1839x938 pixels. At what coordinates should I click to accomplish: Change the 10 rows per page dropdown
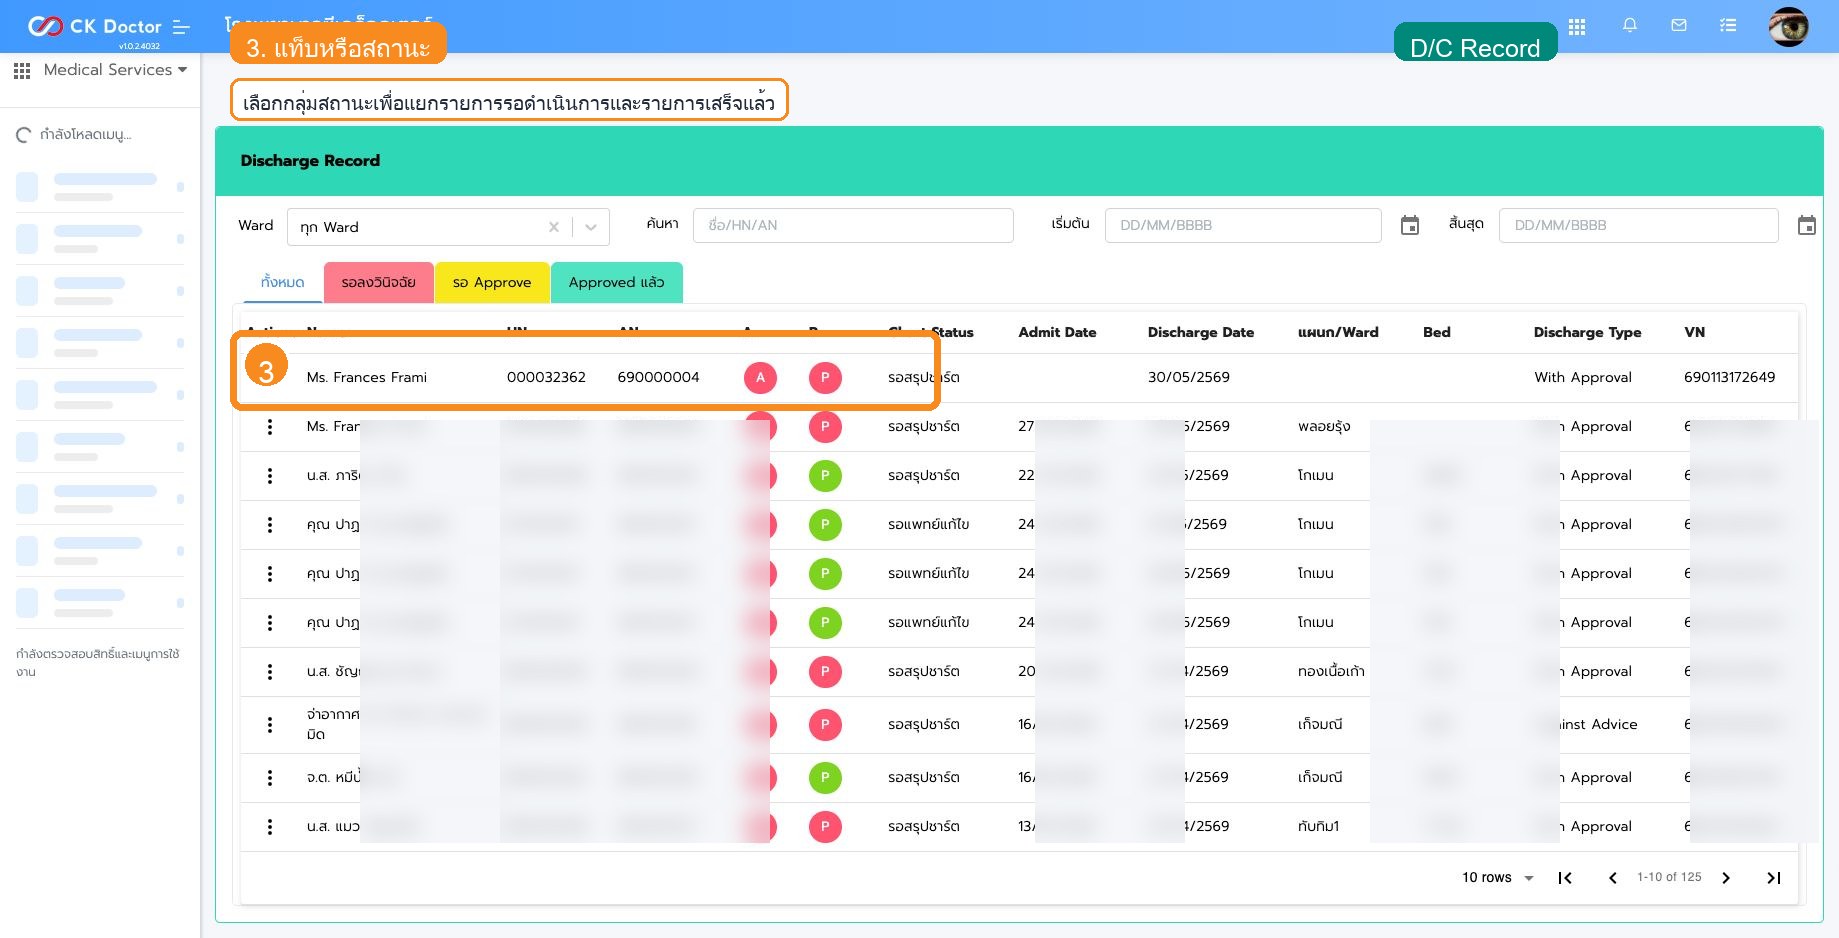[1498, 878]
